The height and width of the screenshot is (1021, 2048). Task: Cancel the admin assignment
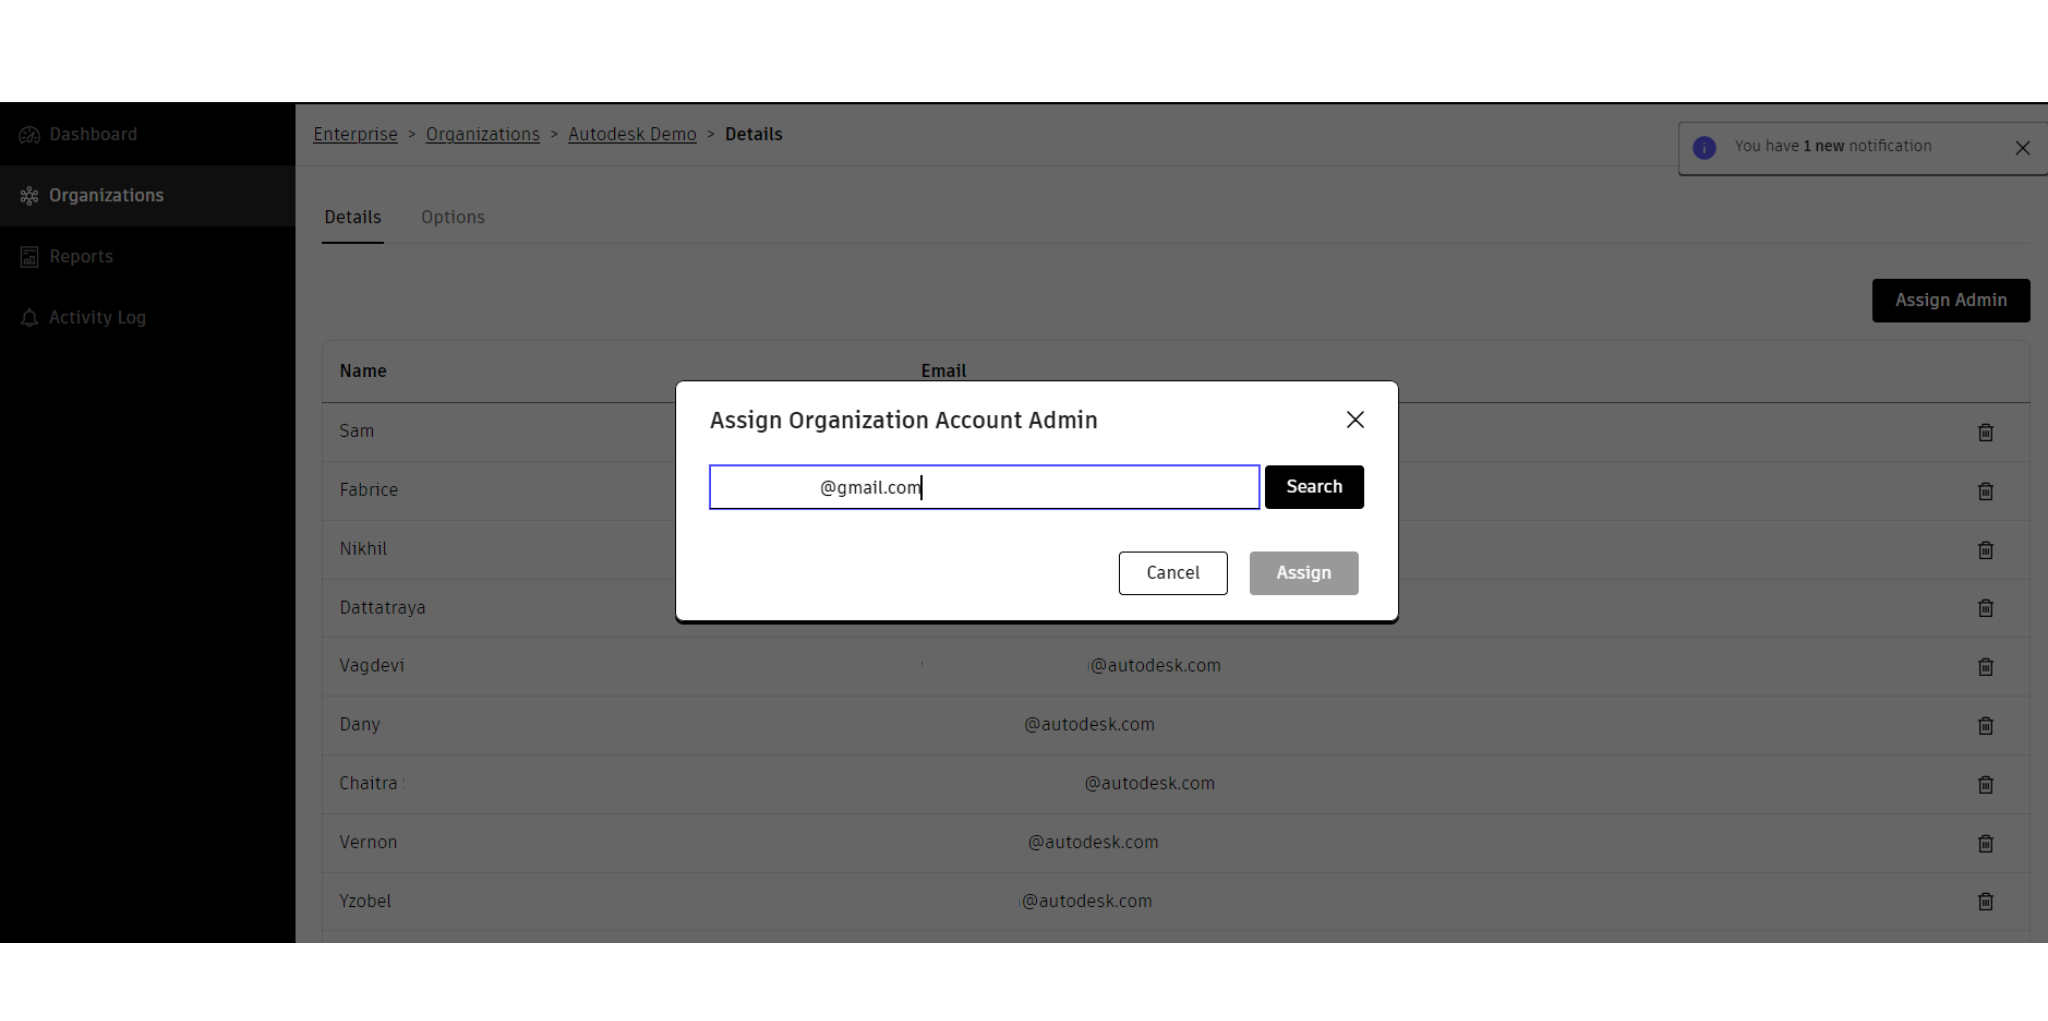click(1172, 573)
